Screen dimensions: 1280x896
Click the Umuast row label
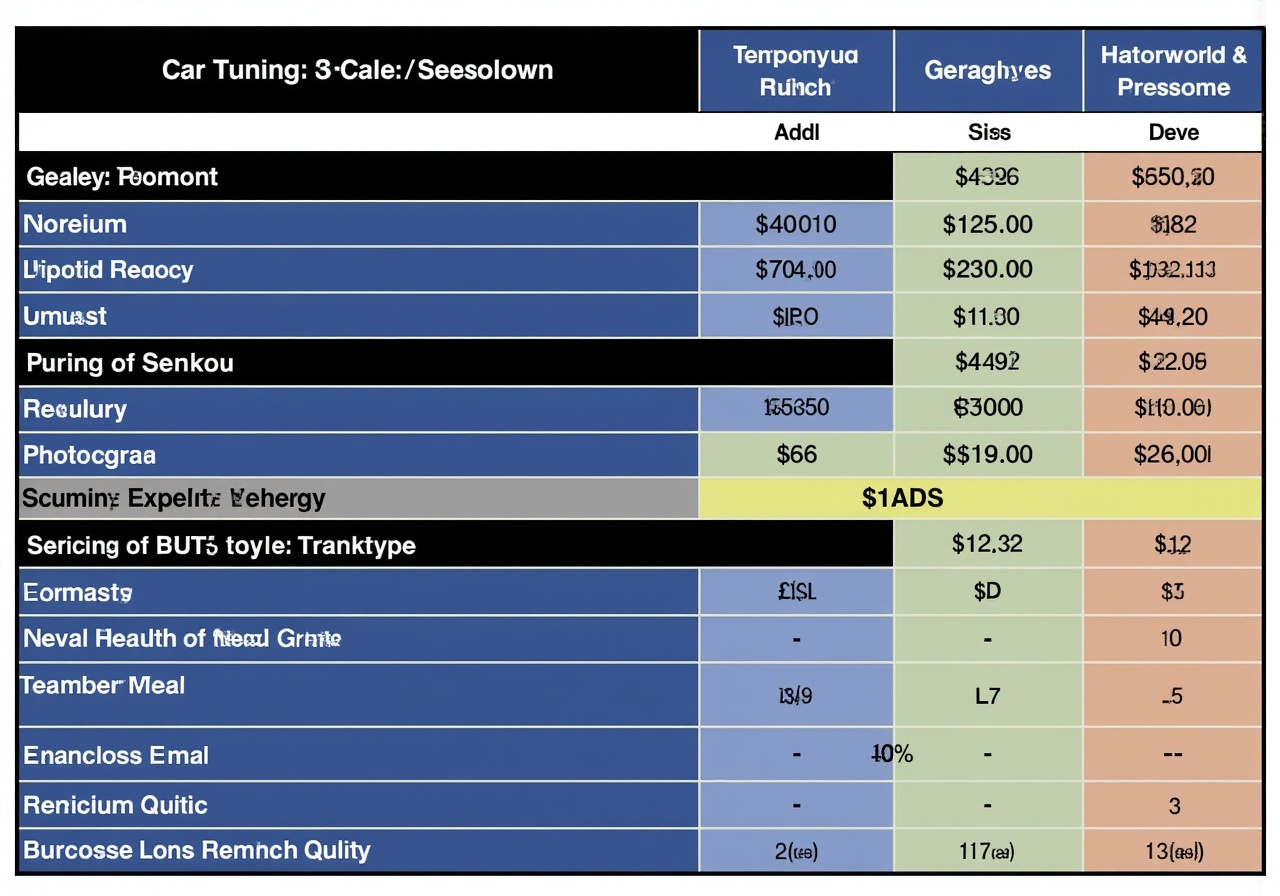coord(65,316)
